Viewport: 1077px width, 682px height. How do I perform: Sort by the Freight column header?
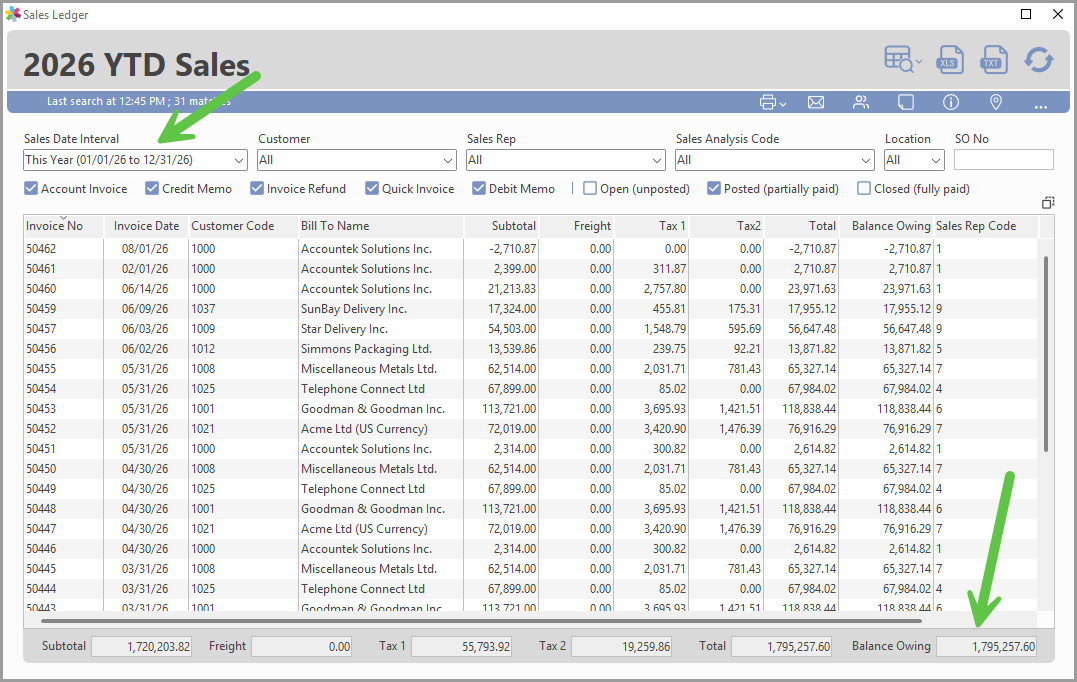coord(576,226)
